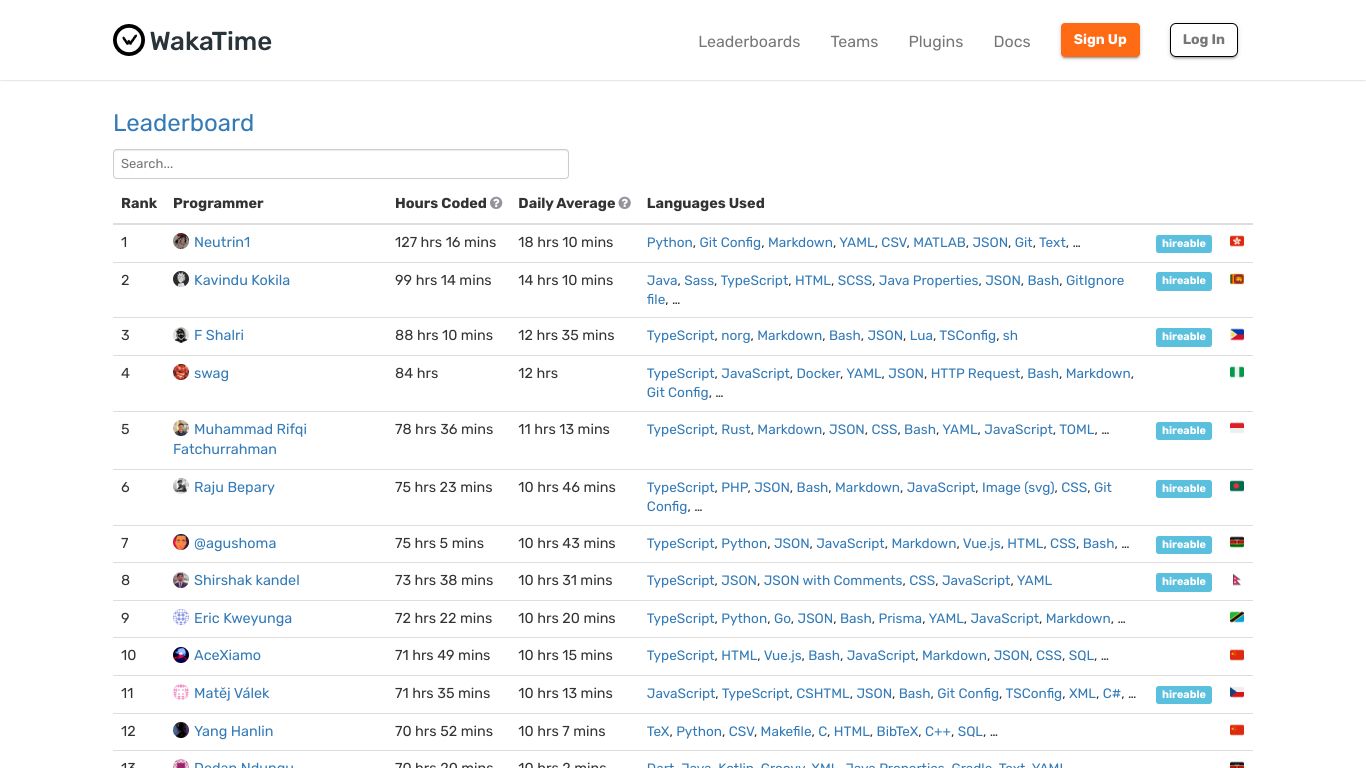Image resolution: width=1366 pixels, height=768 pixels.
Task: Click the 12 hrs 35 mins daily average
Action: coord(566,335)
